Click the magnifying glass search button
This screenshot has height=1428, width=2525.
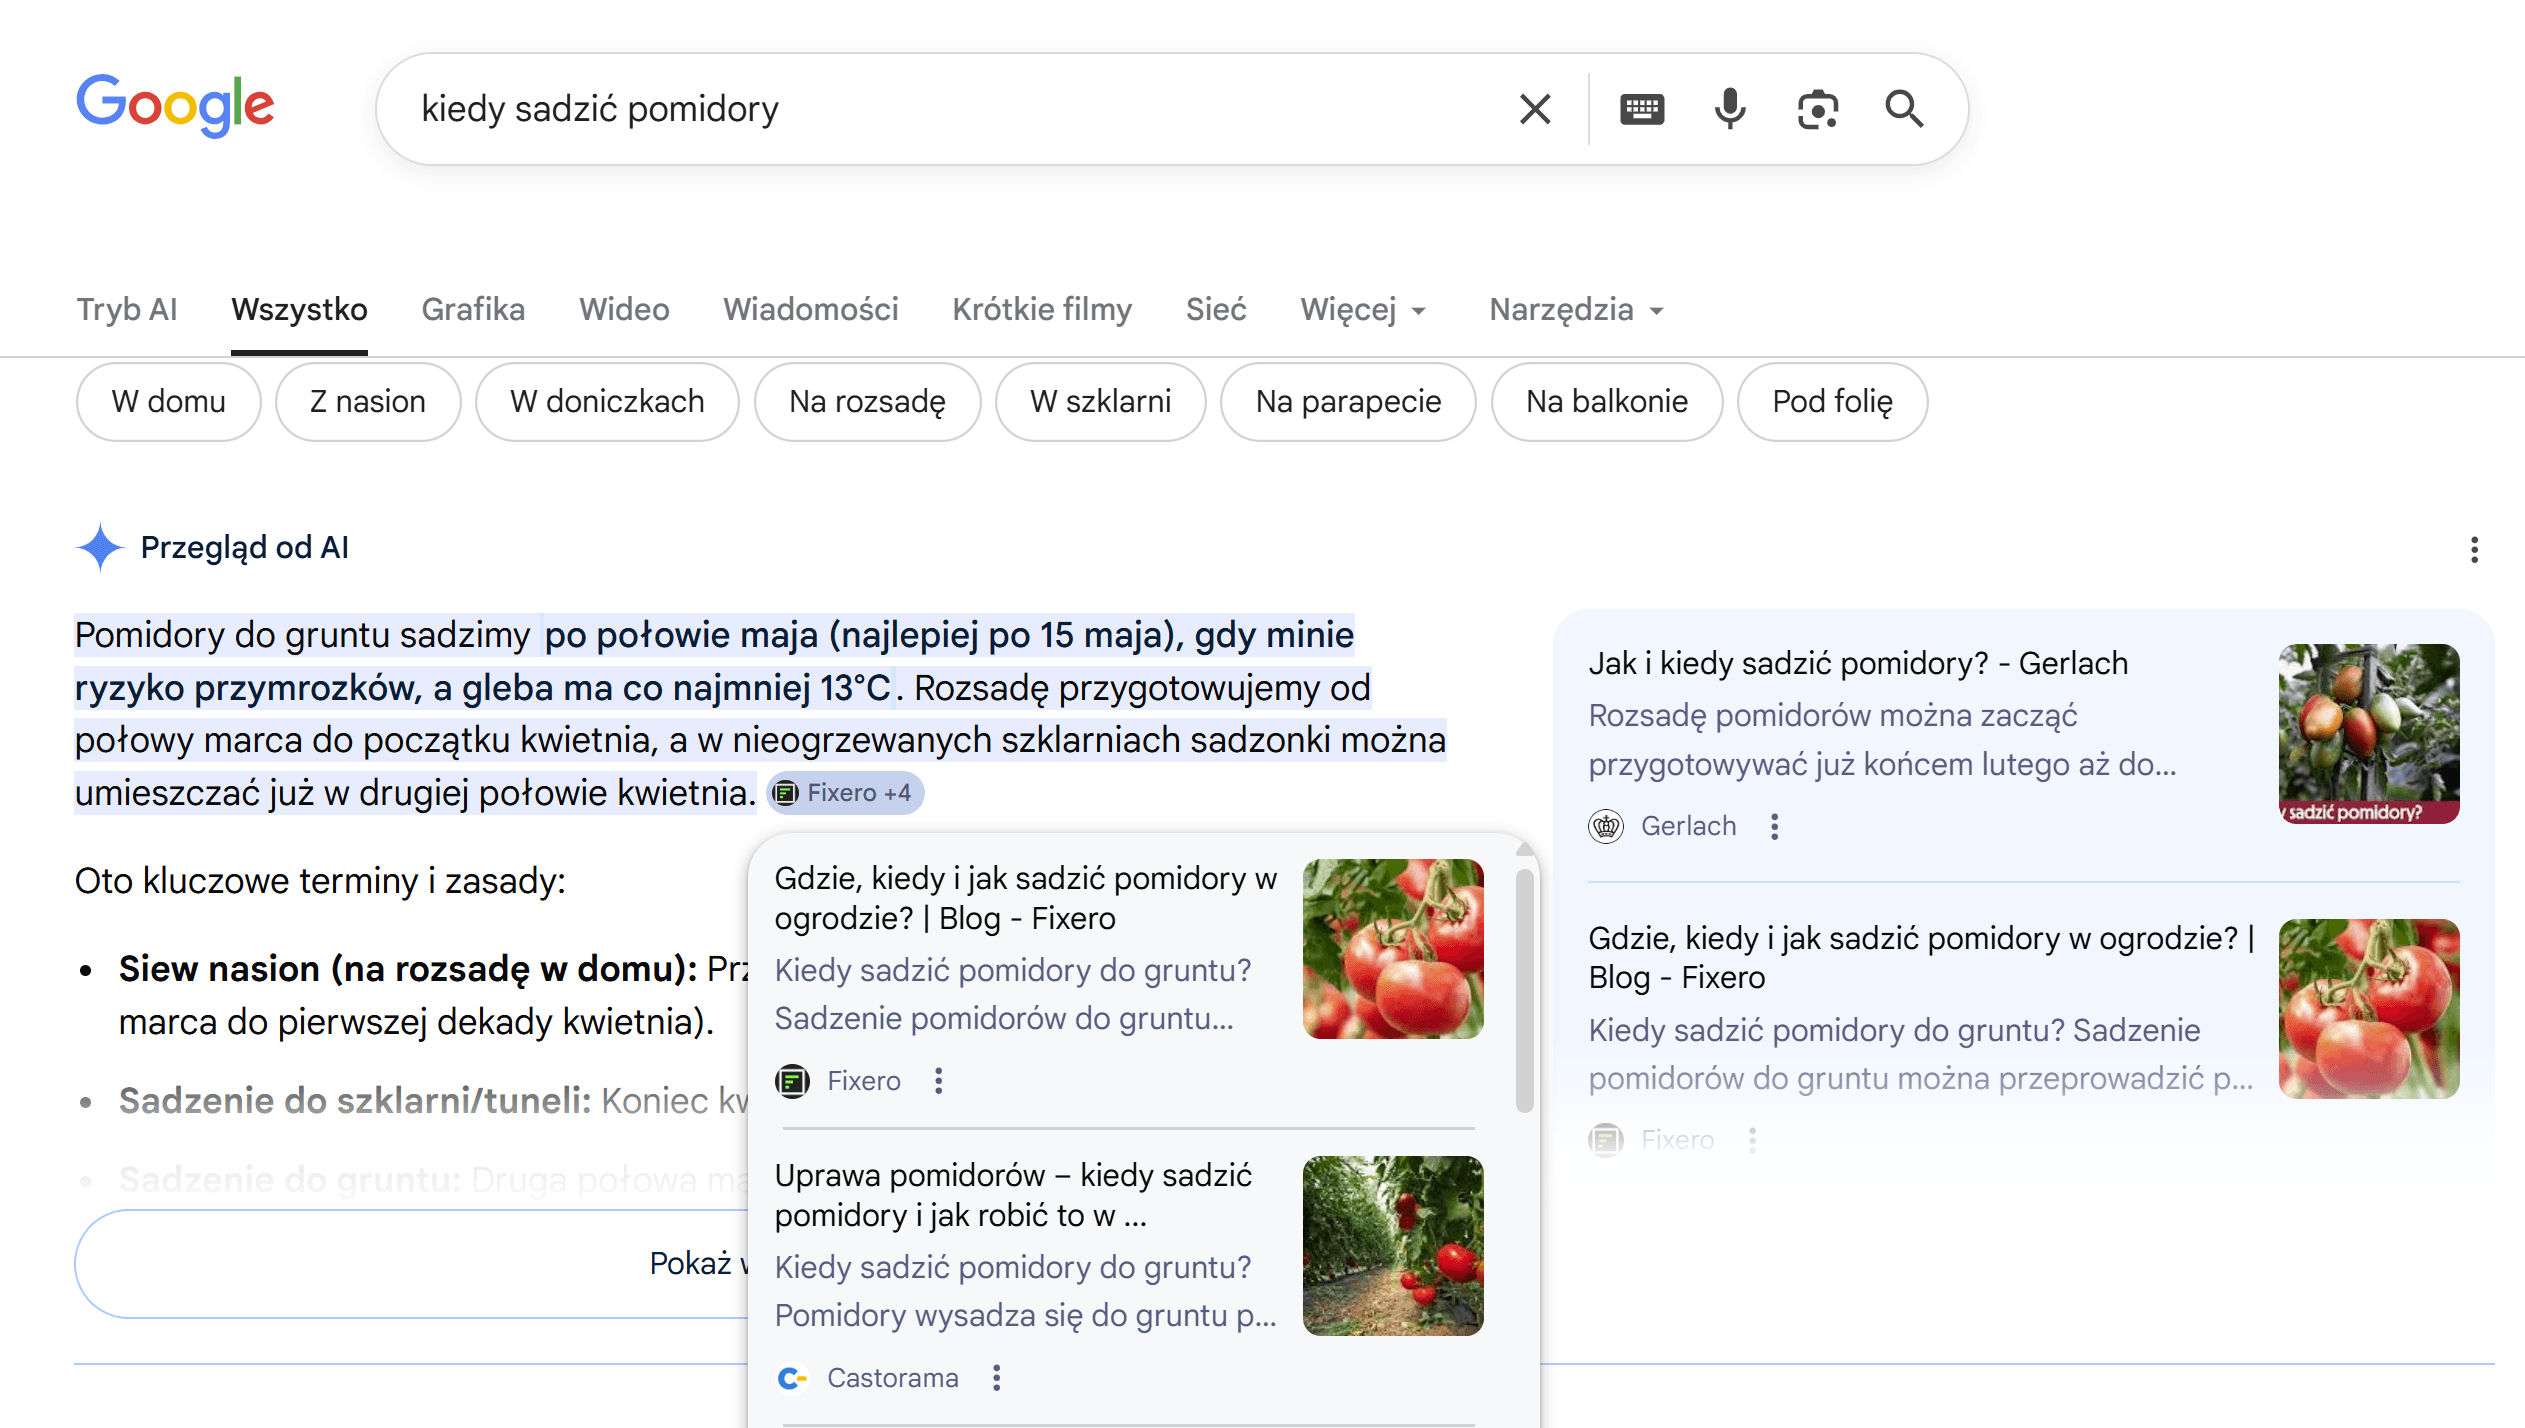click(x=1904, y=109)
